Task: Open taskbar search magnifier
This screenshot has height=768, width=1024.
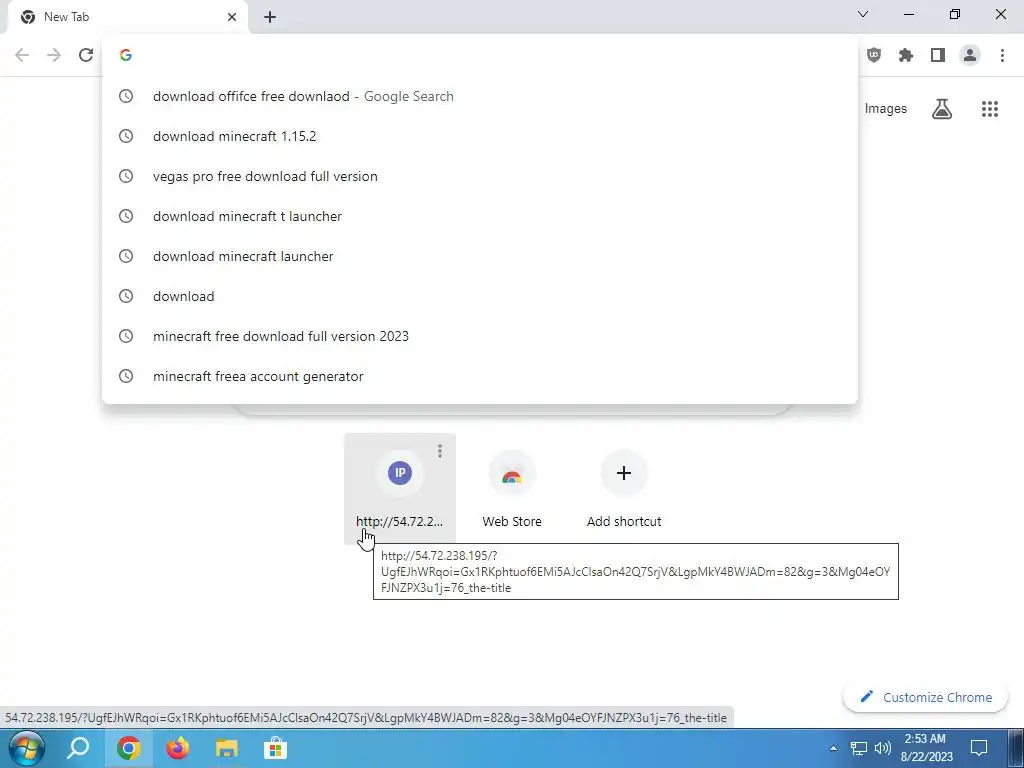Action: (x=78, y=748)
